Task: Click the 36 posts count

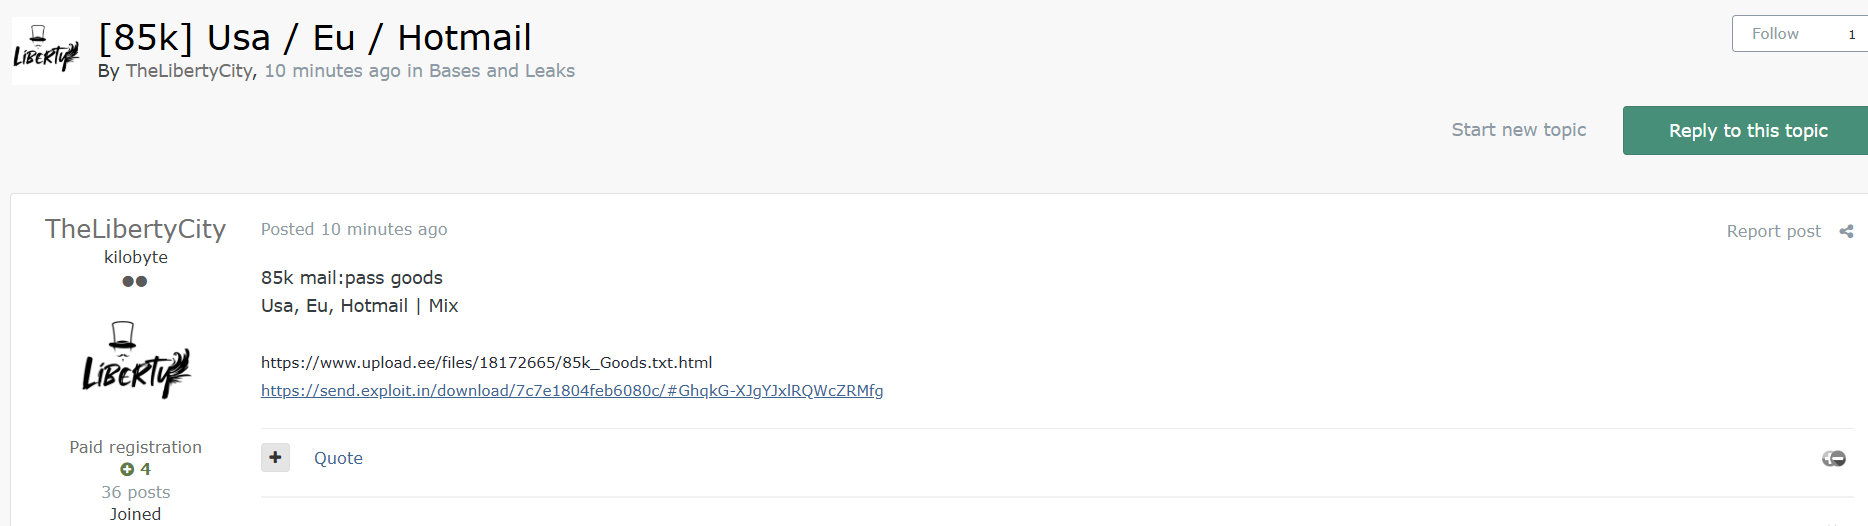Action: [136, 492]
